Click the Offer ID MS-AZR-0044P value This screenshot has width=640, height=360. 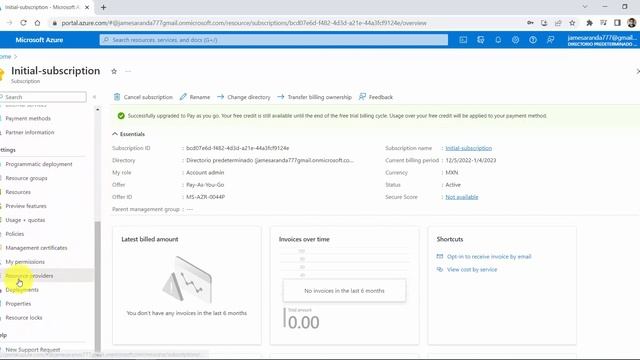pos(205,197)
